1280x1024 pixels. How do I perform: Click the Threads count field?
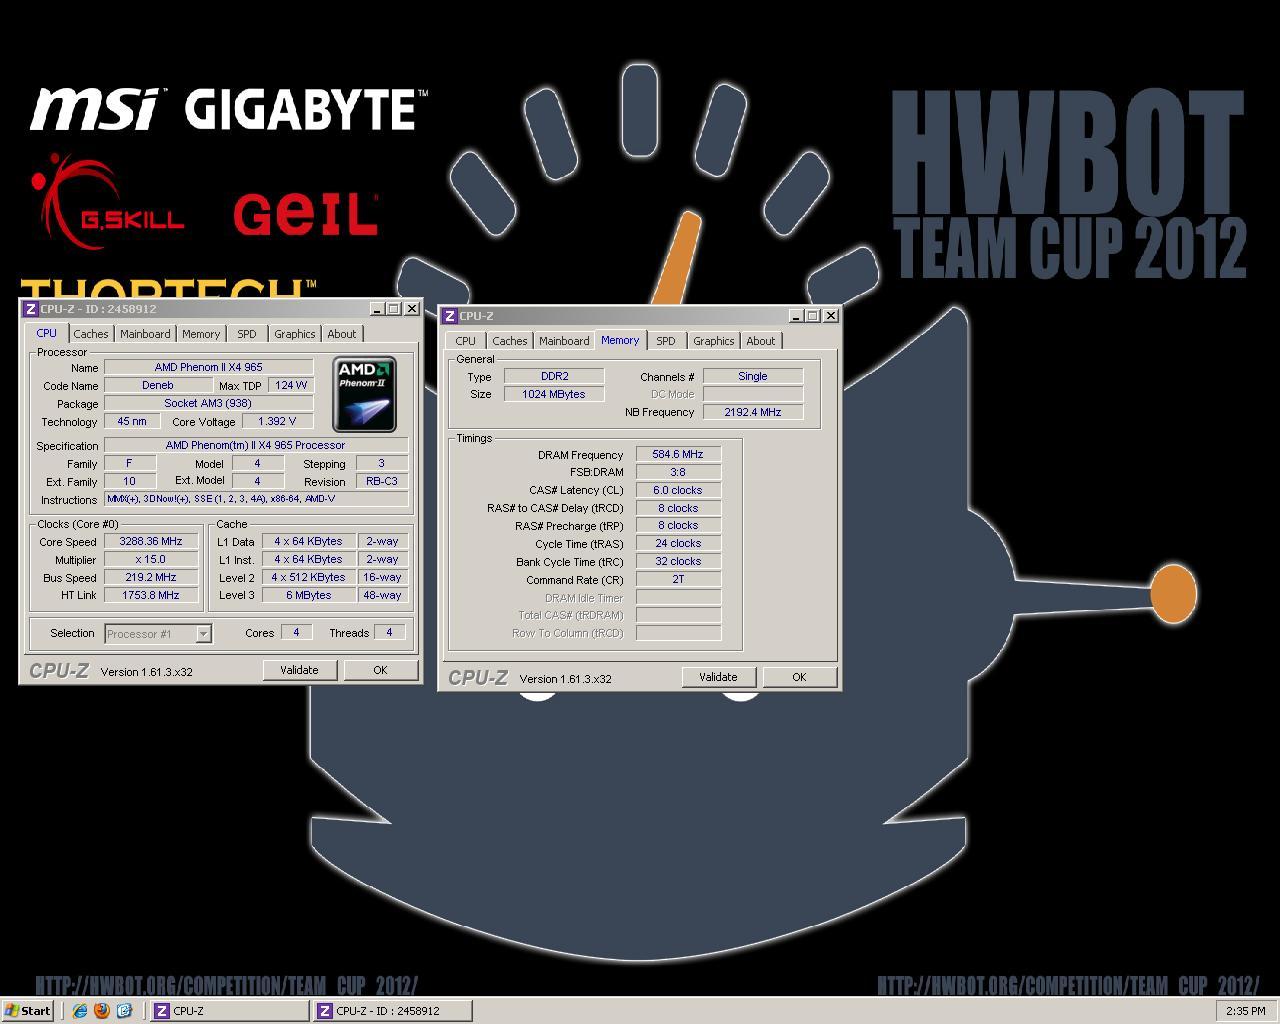390,632
